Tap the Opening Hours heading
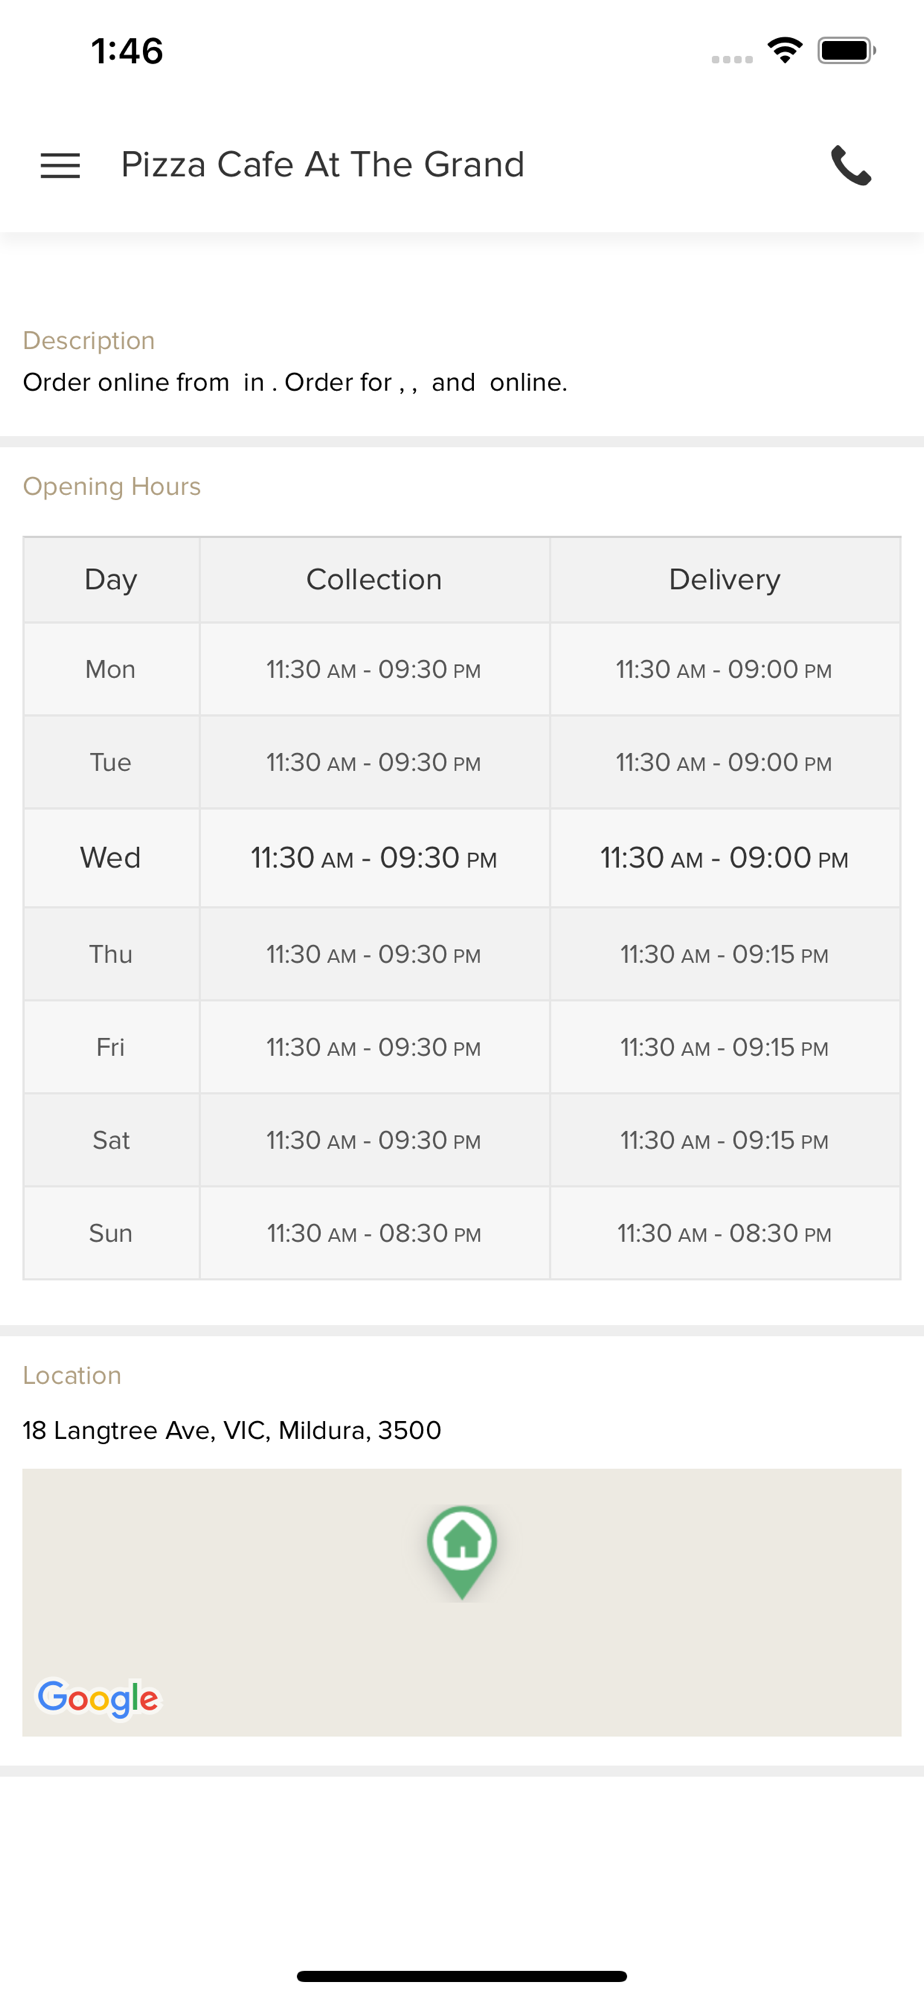Screen dimensions: 924x2000 pos(112,486)
